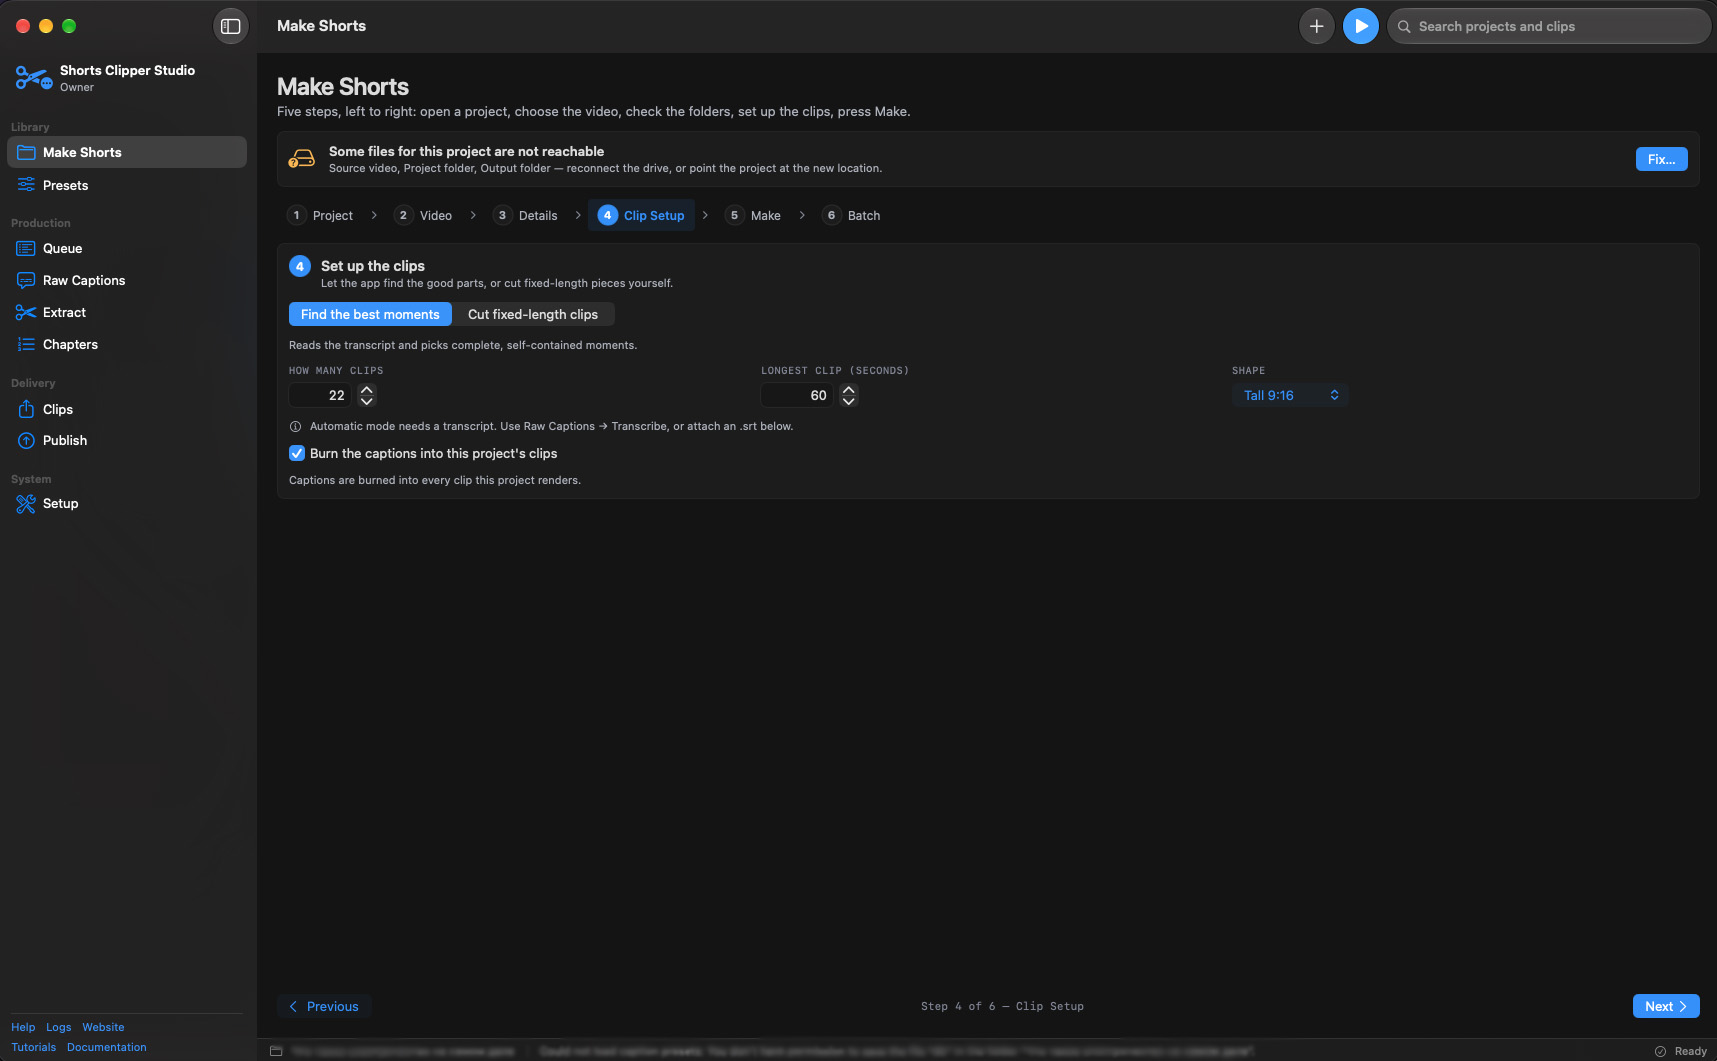Open the Documentation link

tap(107, 1047)
